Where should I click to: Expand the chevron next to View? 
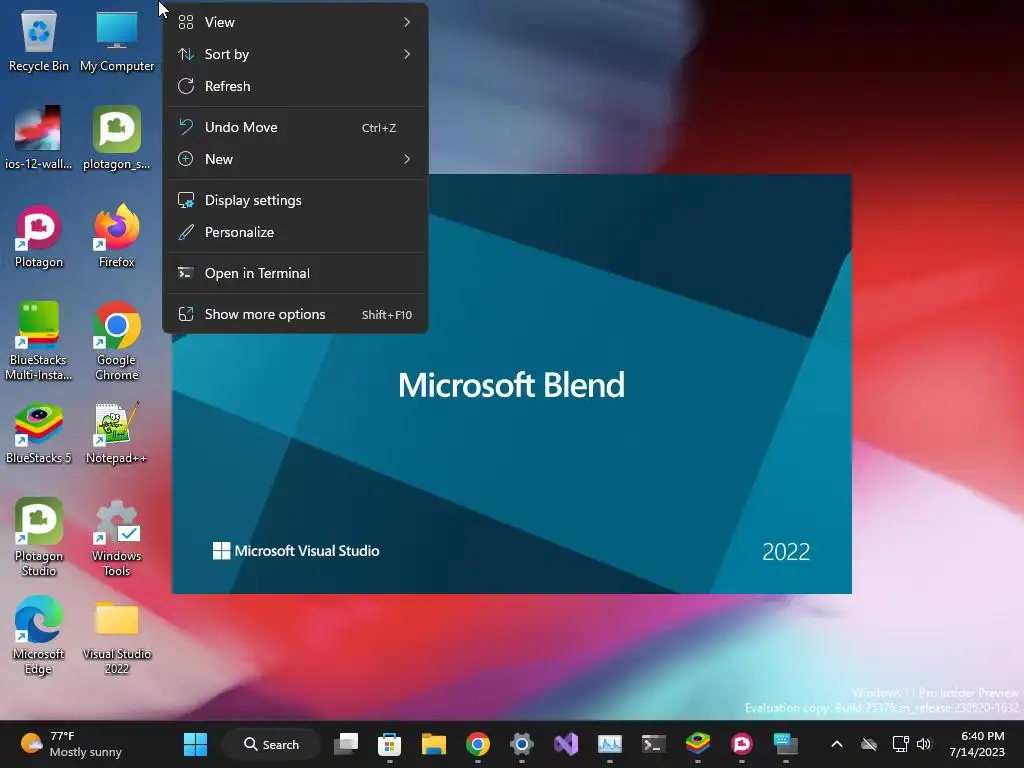click(x=407, y=22)
